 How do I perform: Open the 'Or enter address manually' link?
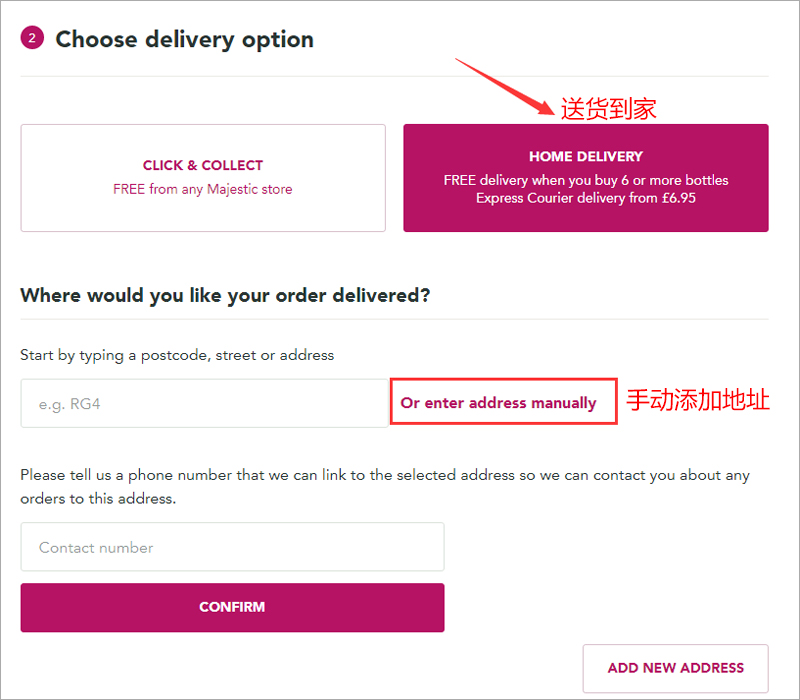(498, 403)
